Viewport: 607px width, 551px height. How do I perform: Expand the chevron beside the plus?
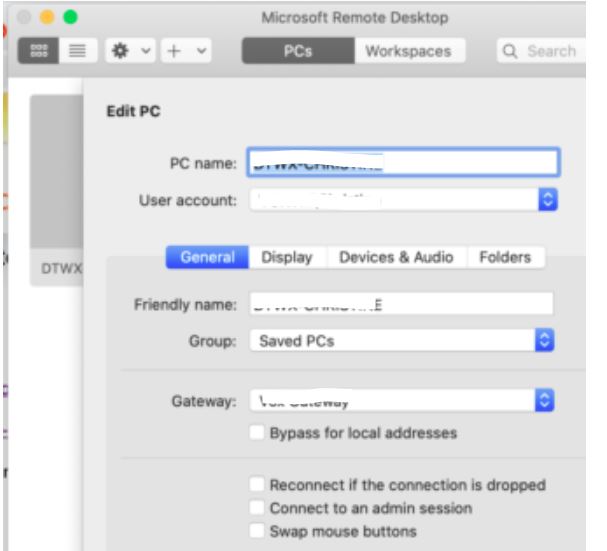coord(201,51)
